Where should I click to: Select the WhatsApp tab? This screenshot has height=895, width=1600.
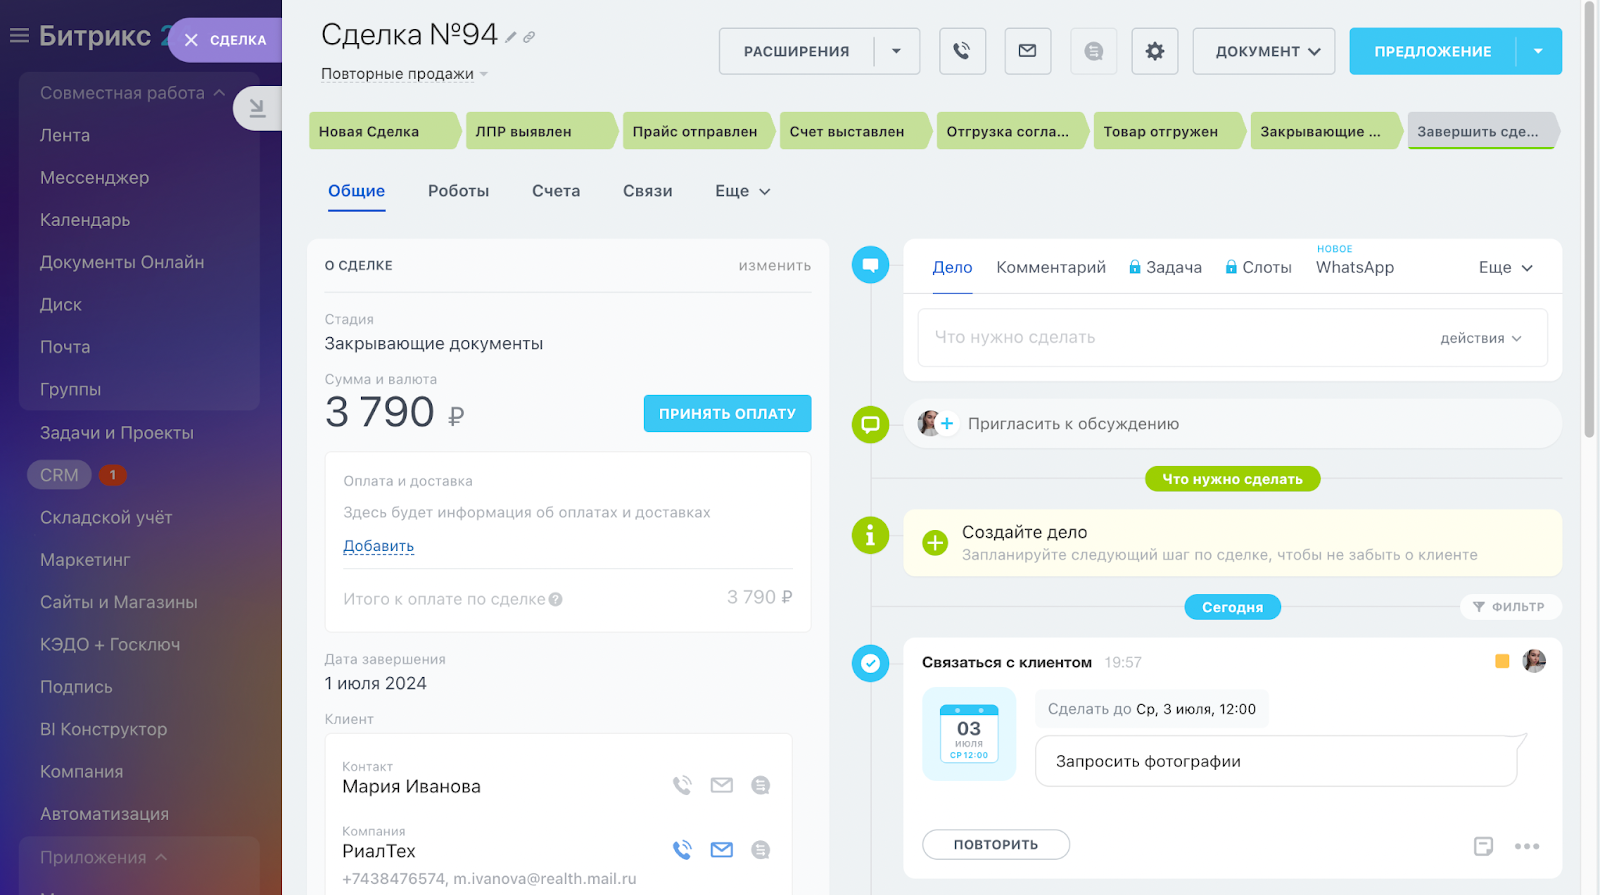(1355, 267)
